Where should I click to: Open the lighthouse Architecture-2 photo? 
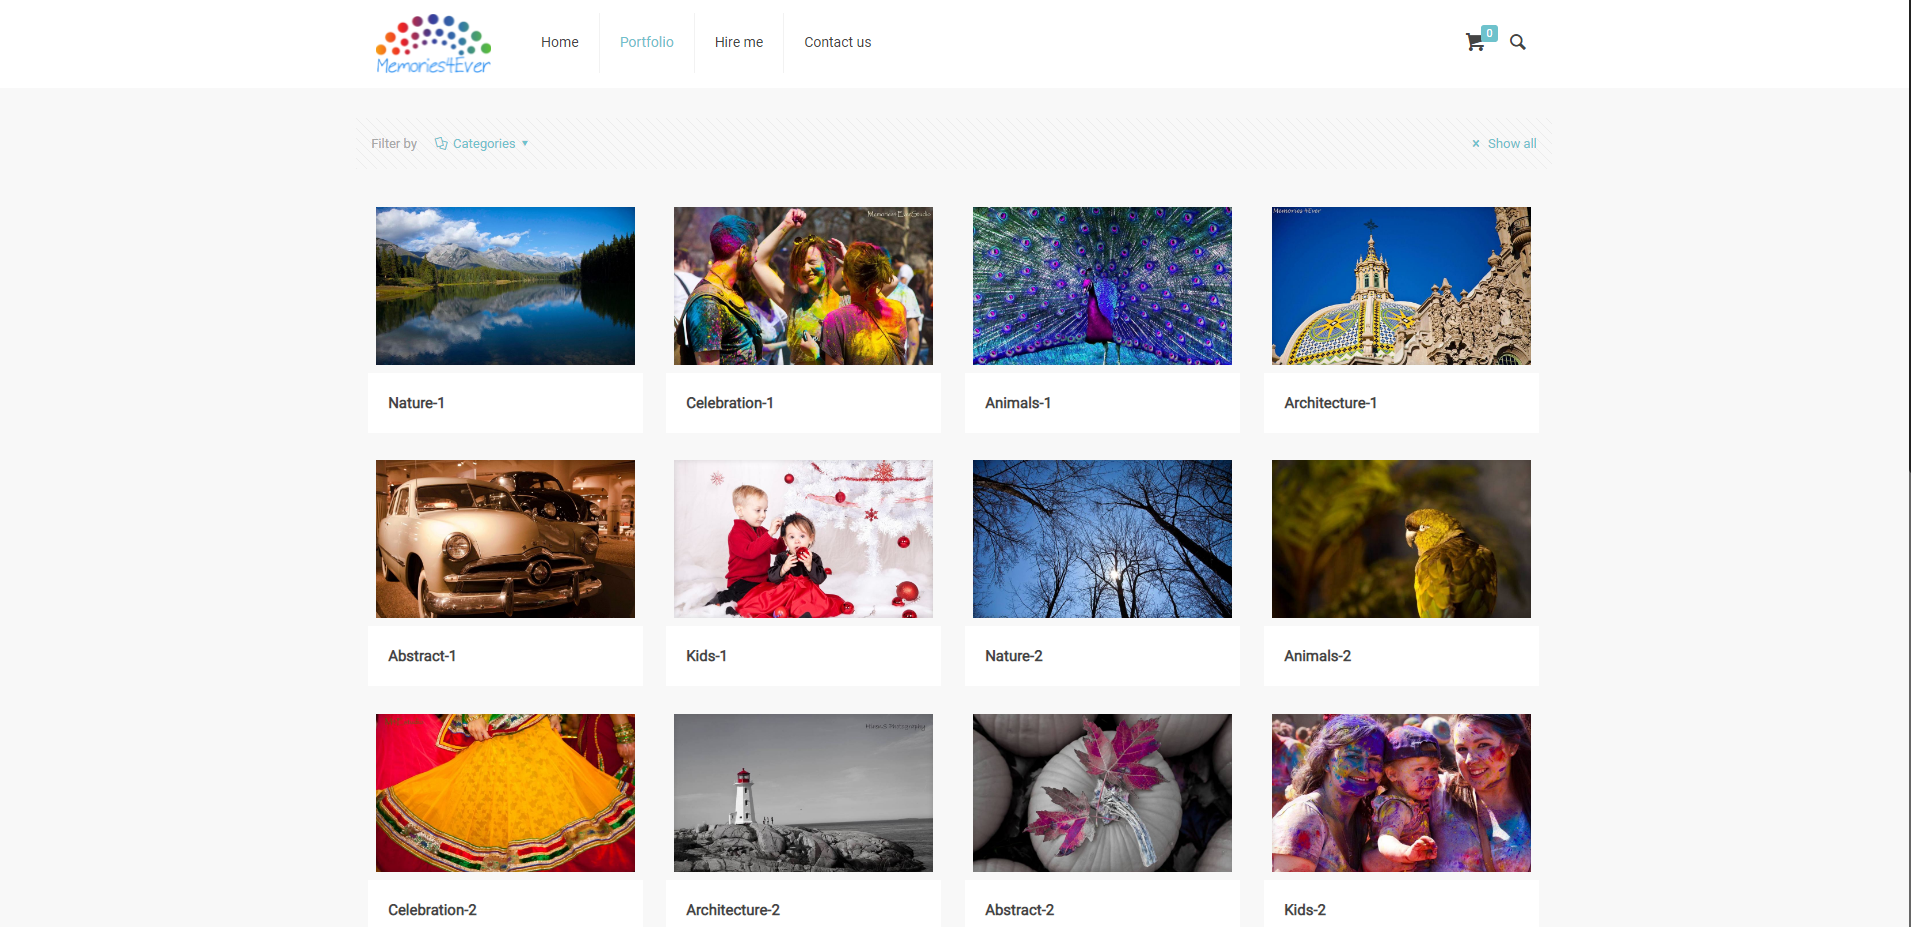pos(803,793)
